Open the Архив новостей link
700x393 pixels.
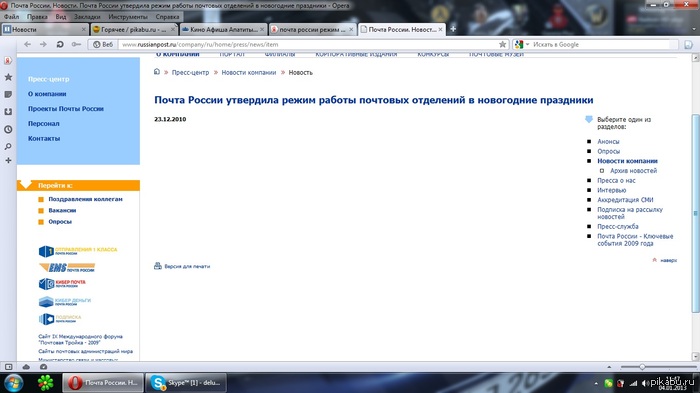pyautogui.click(x=633, y=171)
